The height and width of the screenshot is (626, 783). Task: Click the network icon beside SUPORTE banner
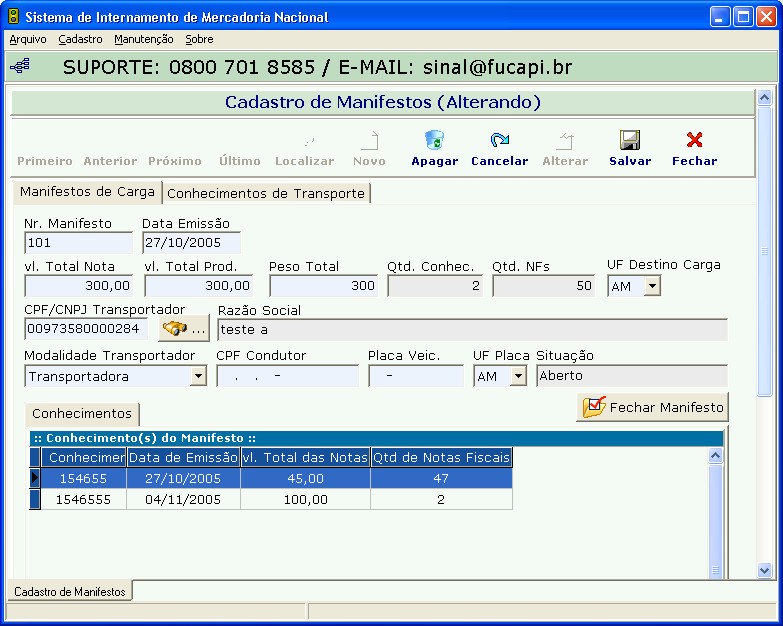(x=20, y=67)
